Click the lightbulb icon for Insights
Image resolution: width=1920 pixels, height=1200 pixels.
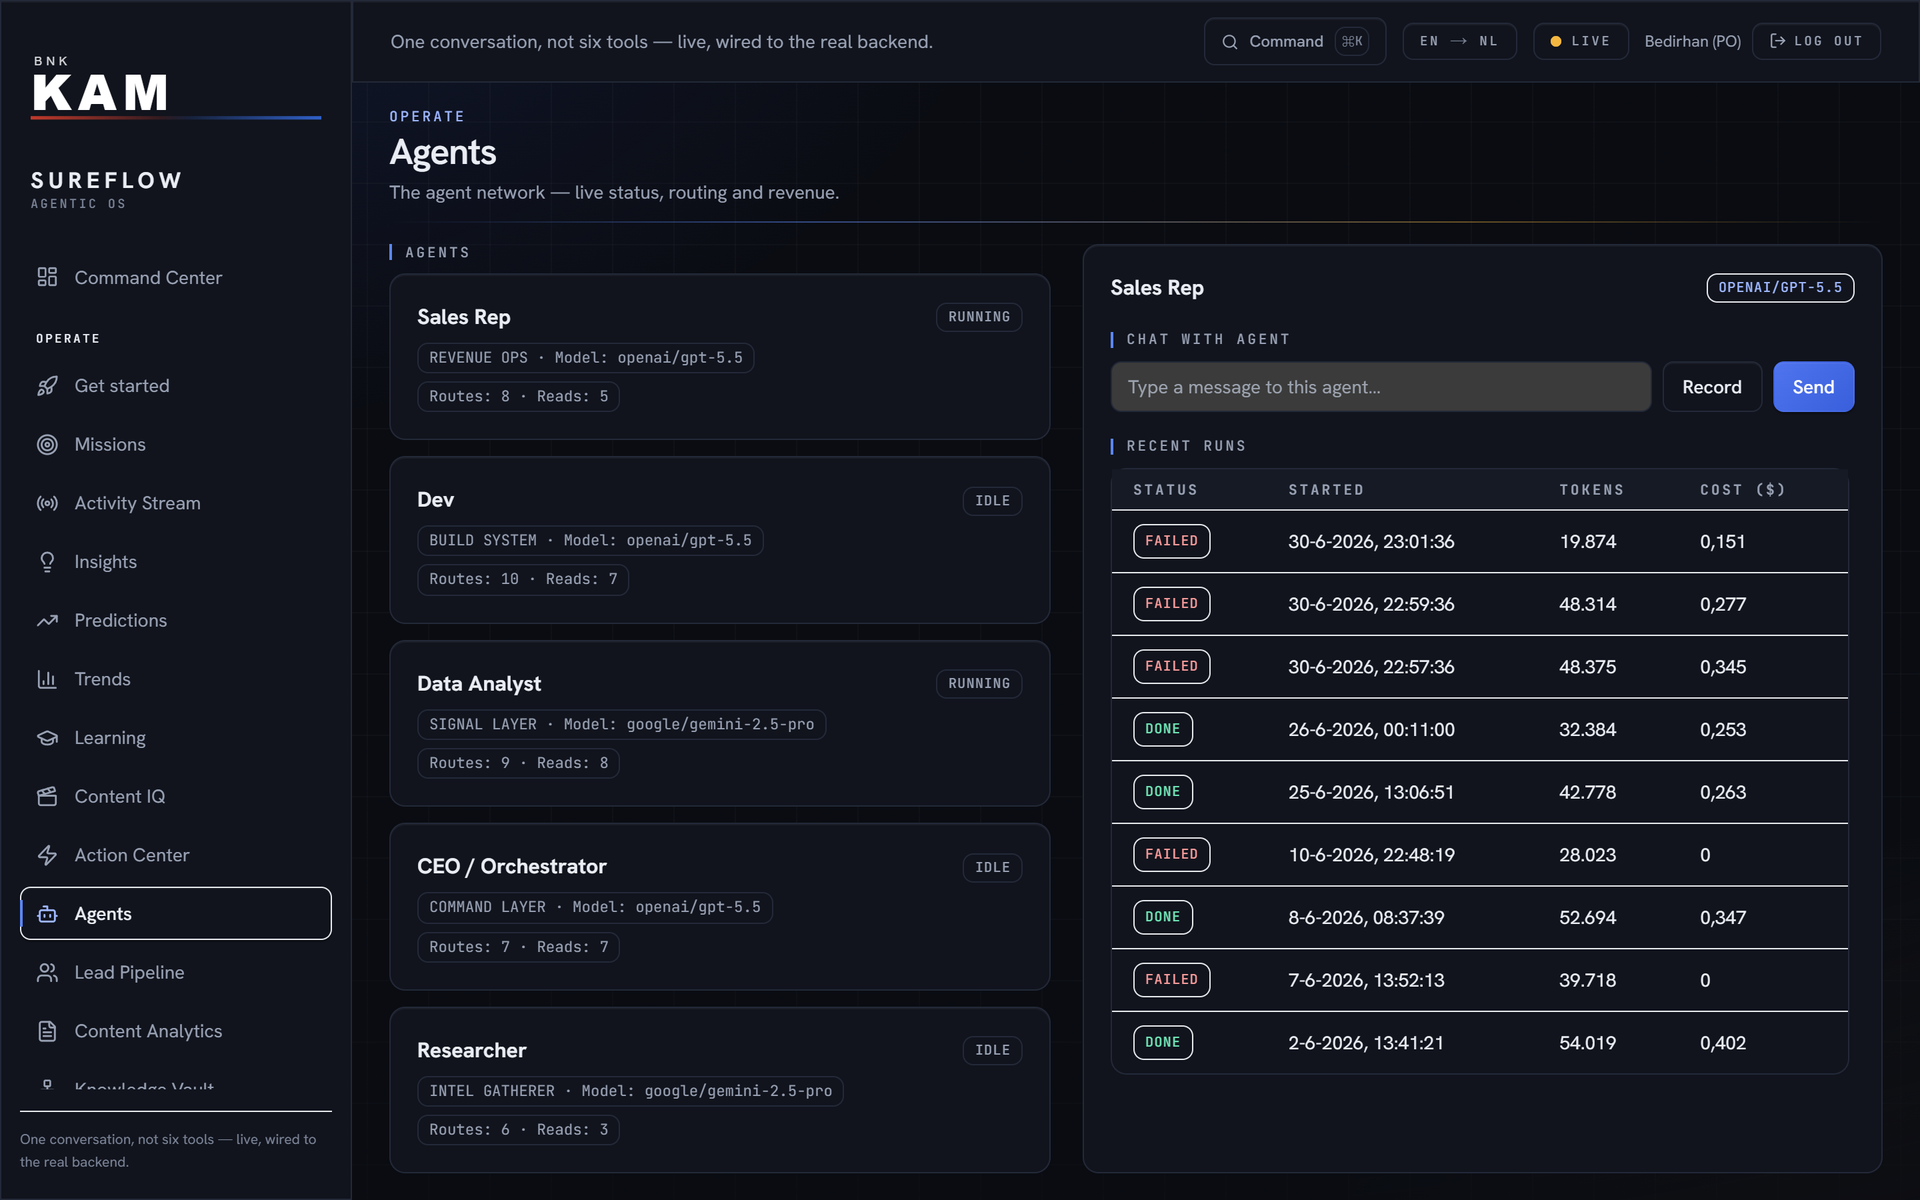tap(47, 562)
